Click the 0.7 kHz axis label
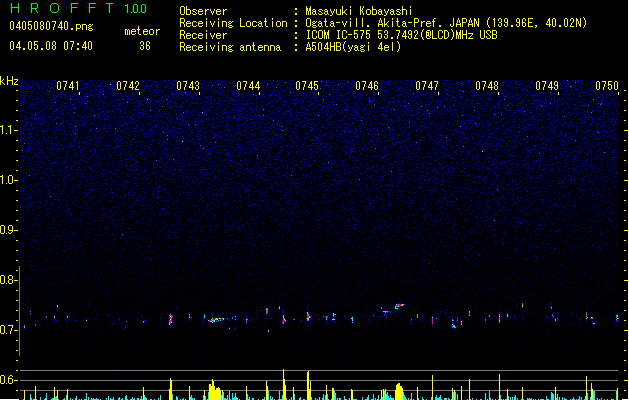Viewport: 629px width, 400px height. pyautogui.click(x=9, y=330)
